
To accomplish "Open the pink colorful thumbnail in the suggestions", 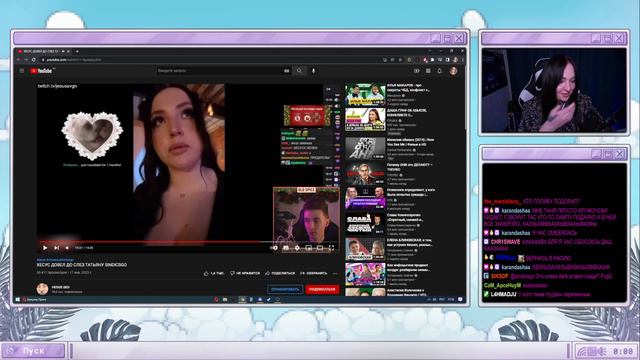I will [x=365, y=274].
